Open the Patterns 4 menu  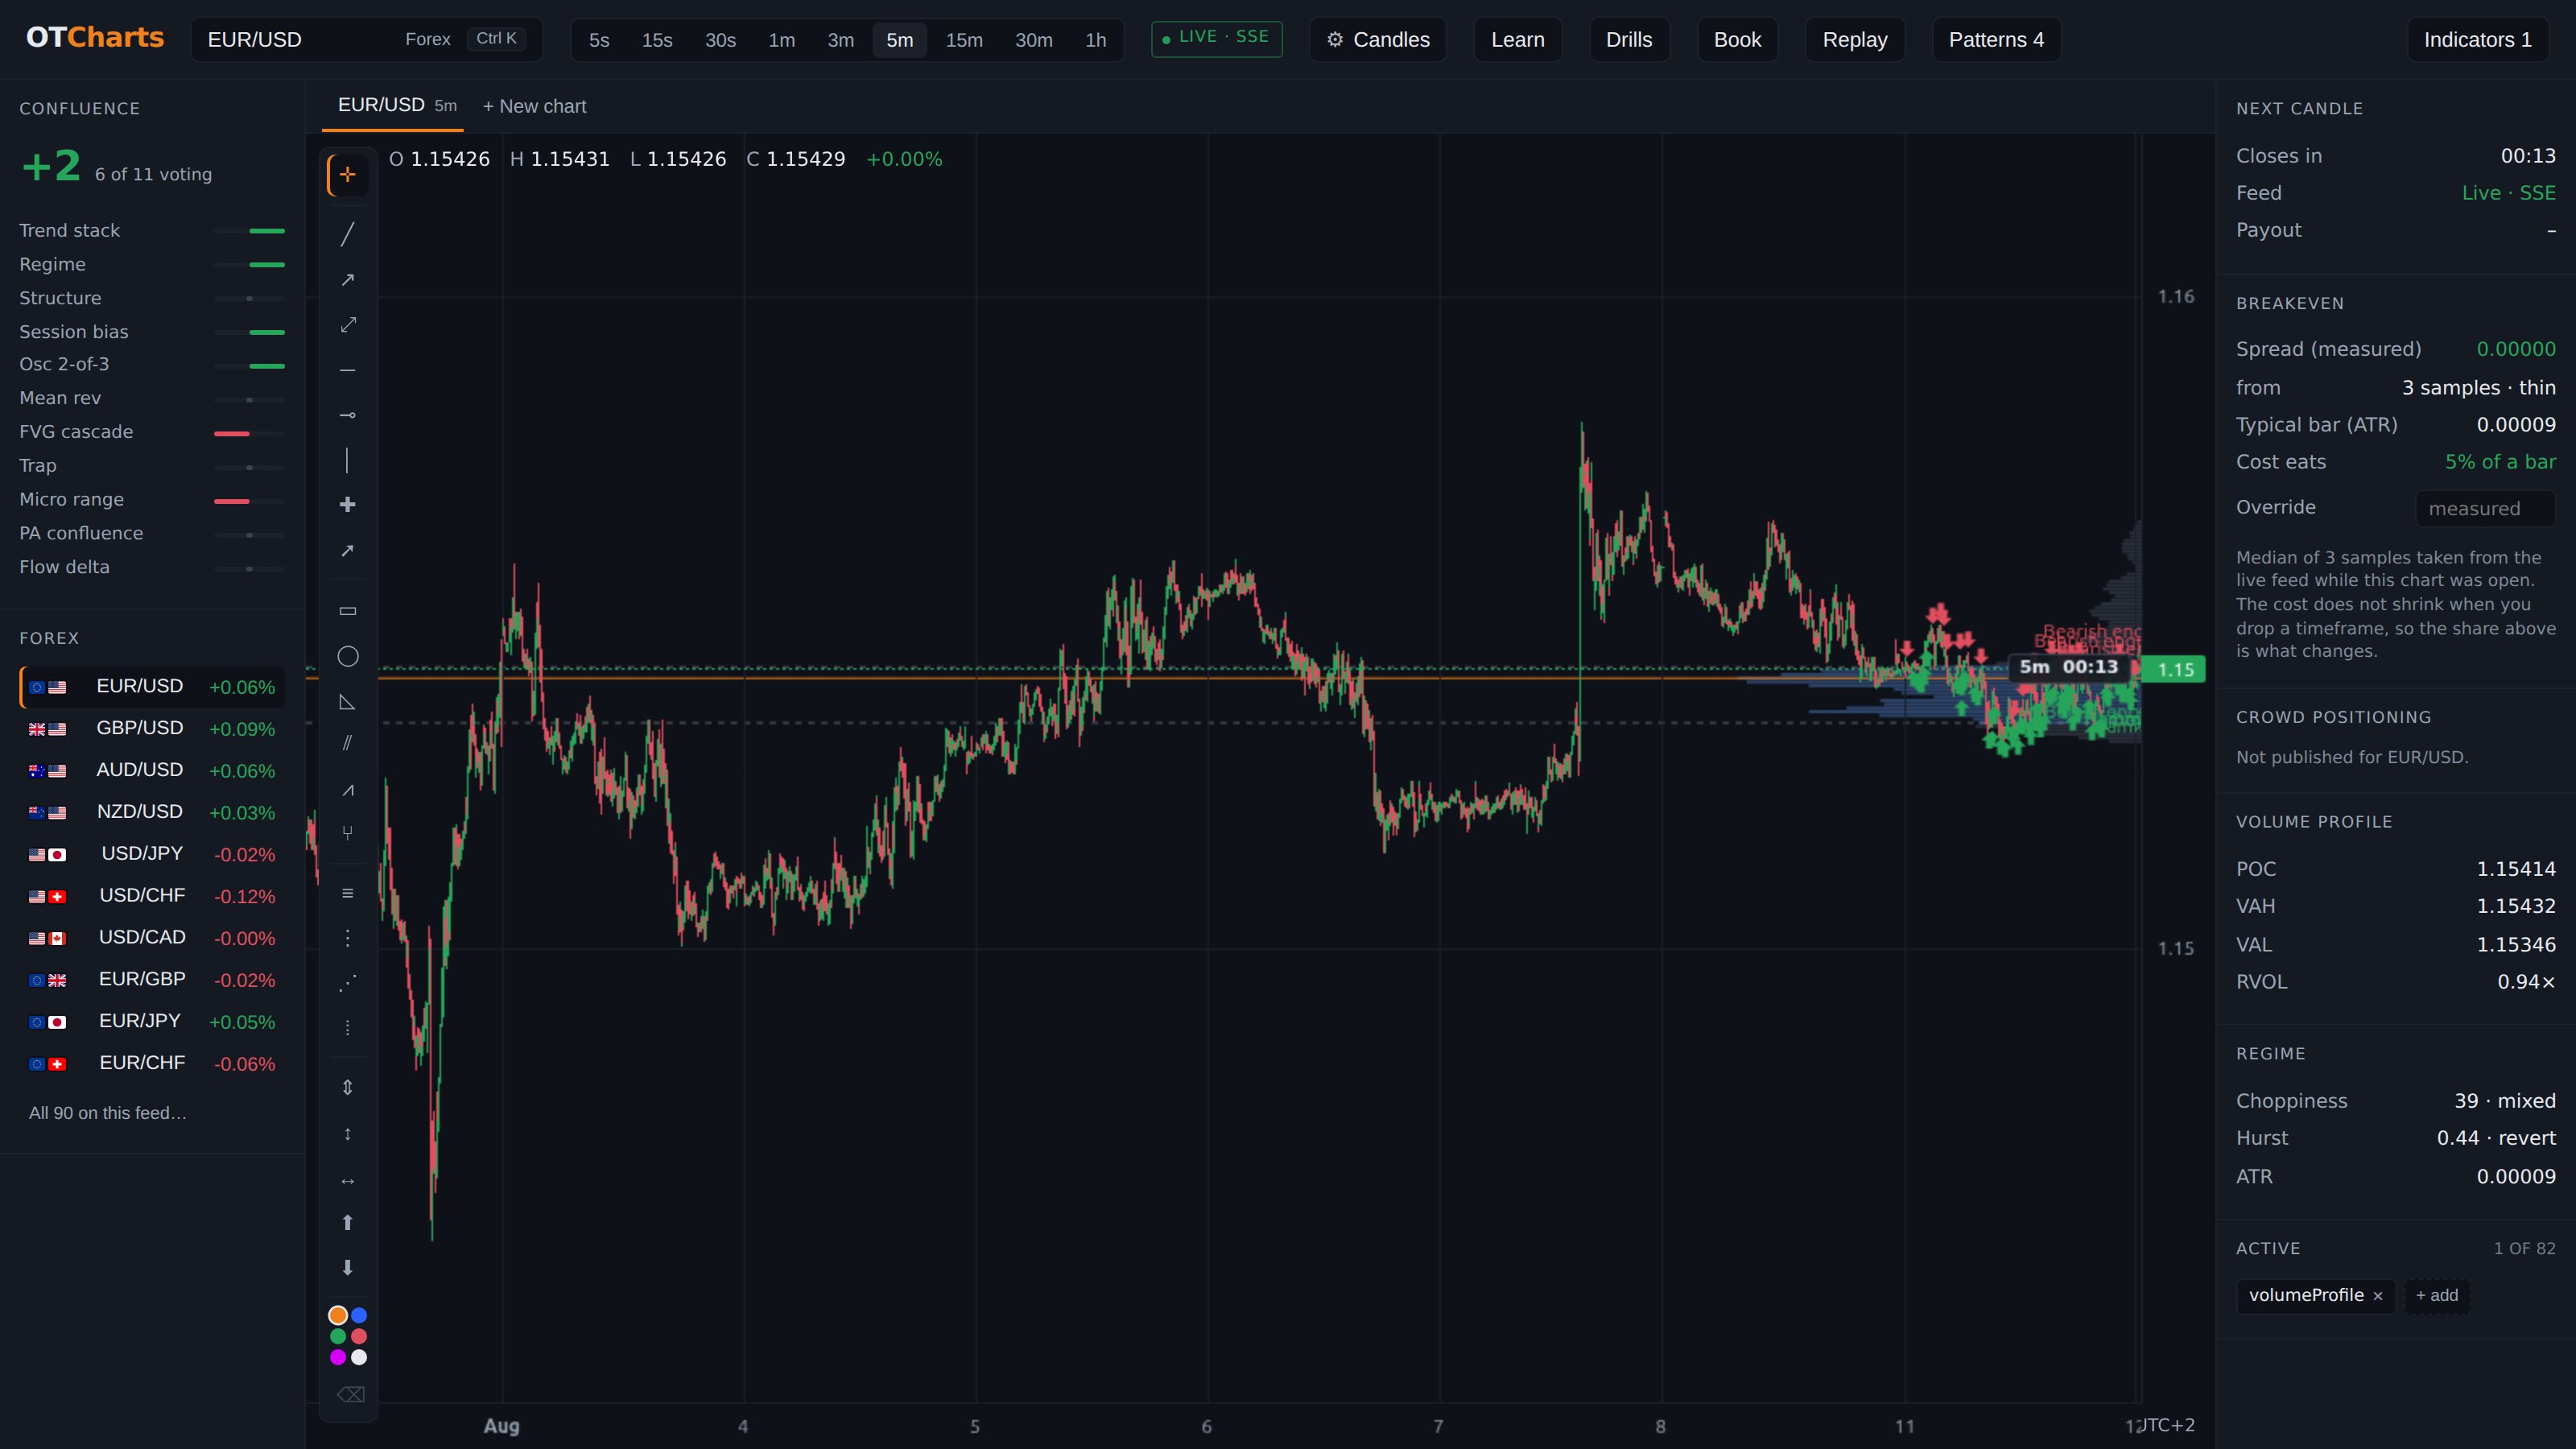click(x=1995, y=40)
